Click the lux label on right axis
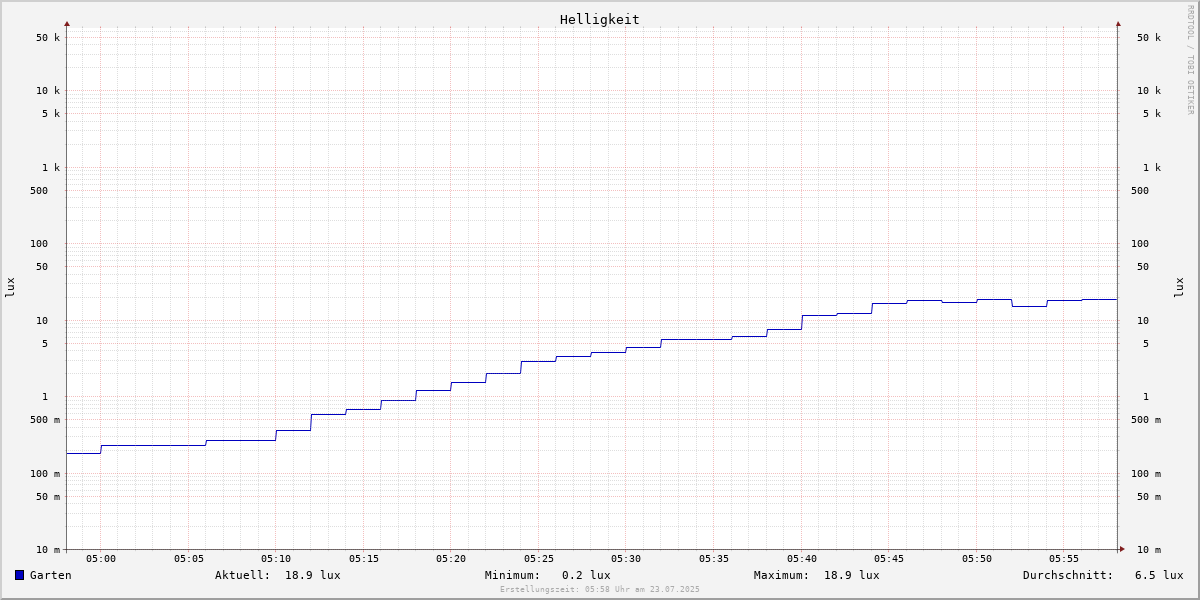 click(1179, 287)
